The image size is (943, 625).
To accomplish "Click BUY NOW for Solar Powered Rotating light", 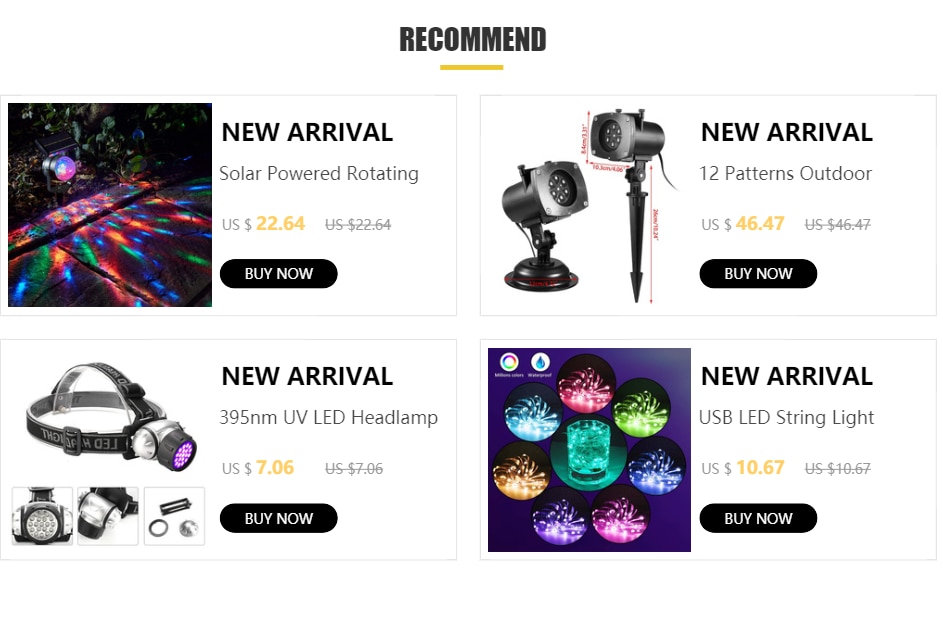I will [x=278, y=274].
